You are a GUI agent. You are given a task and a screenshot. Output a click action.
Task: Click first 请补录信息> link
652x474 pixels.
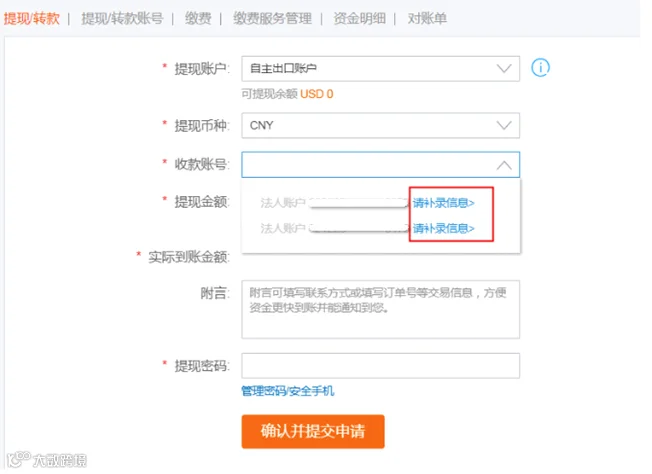[x=443, y=203]
